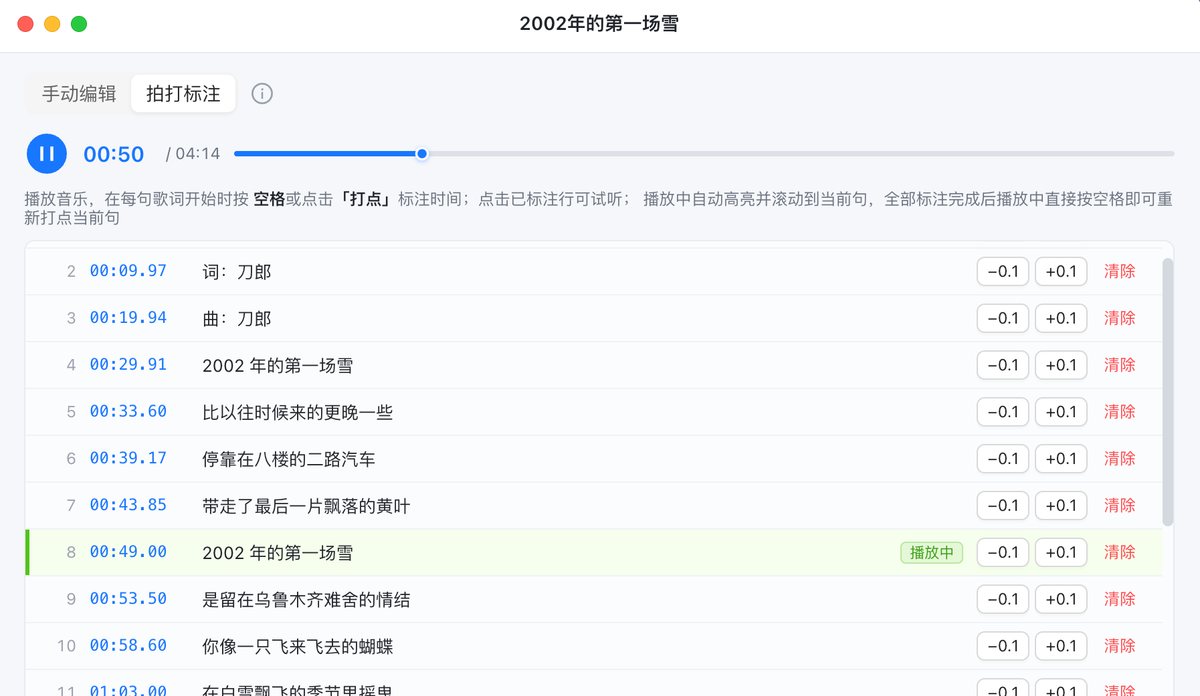The height and width of the screenshot is (696, 1200).
Task: Switch to the 手动编辑 tab
Action: [79, 94]
